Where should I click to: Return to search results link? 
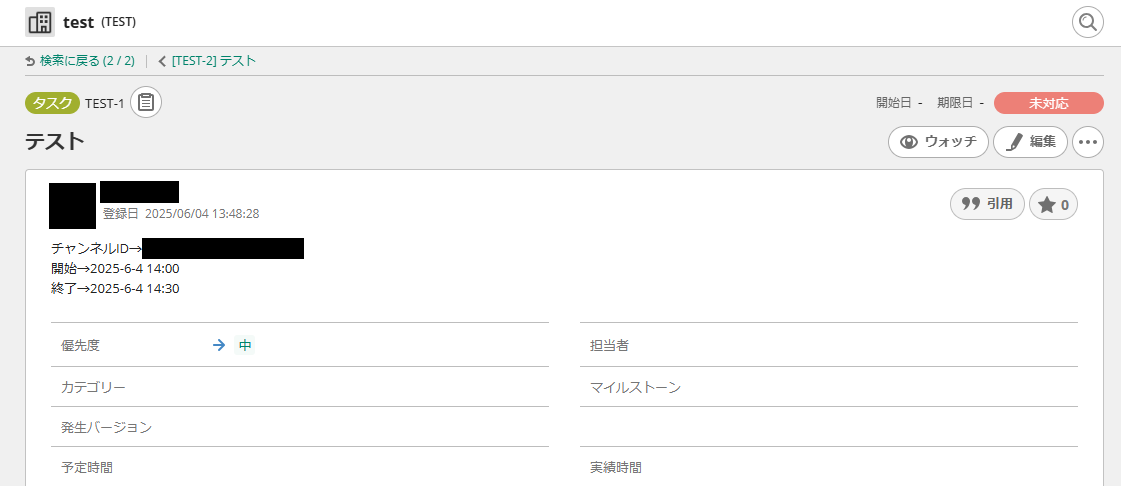[x=87, y=61]
